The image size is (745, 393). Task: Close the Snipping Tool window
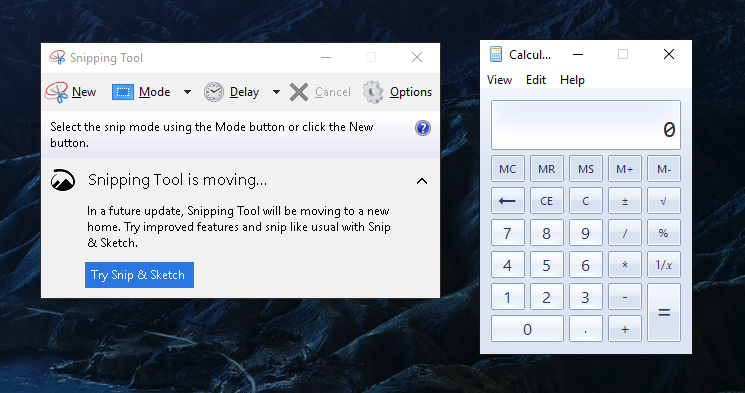pos(417,58)
